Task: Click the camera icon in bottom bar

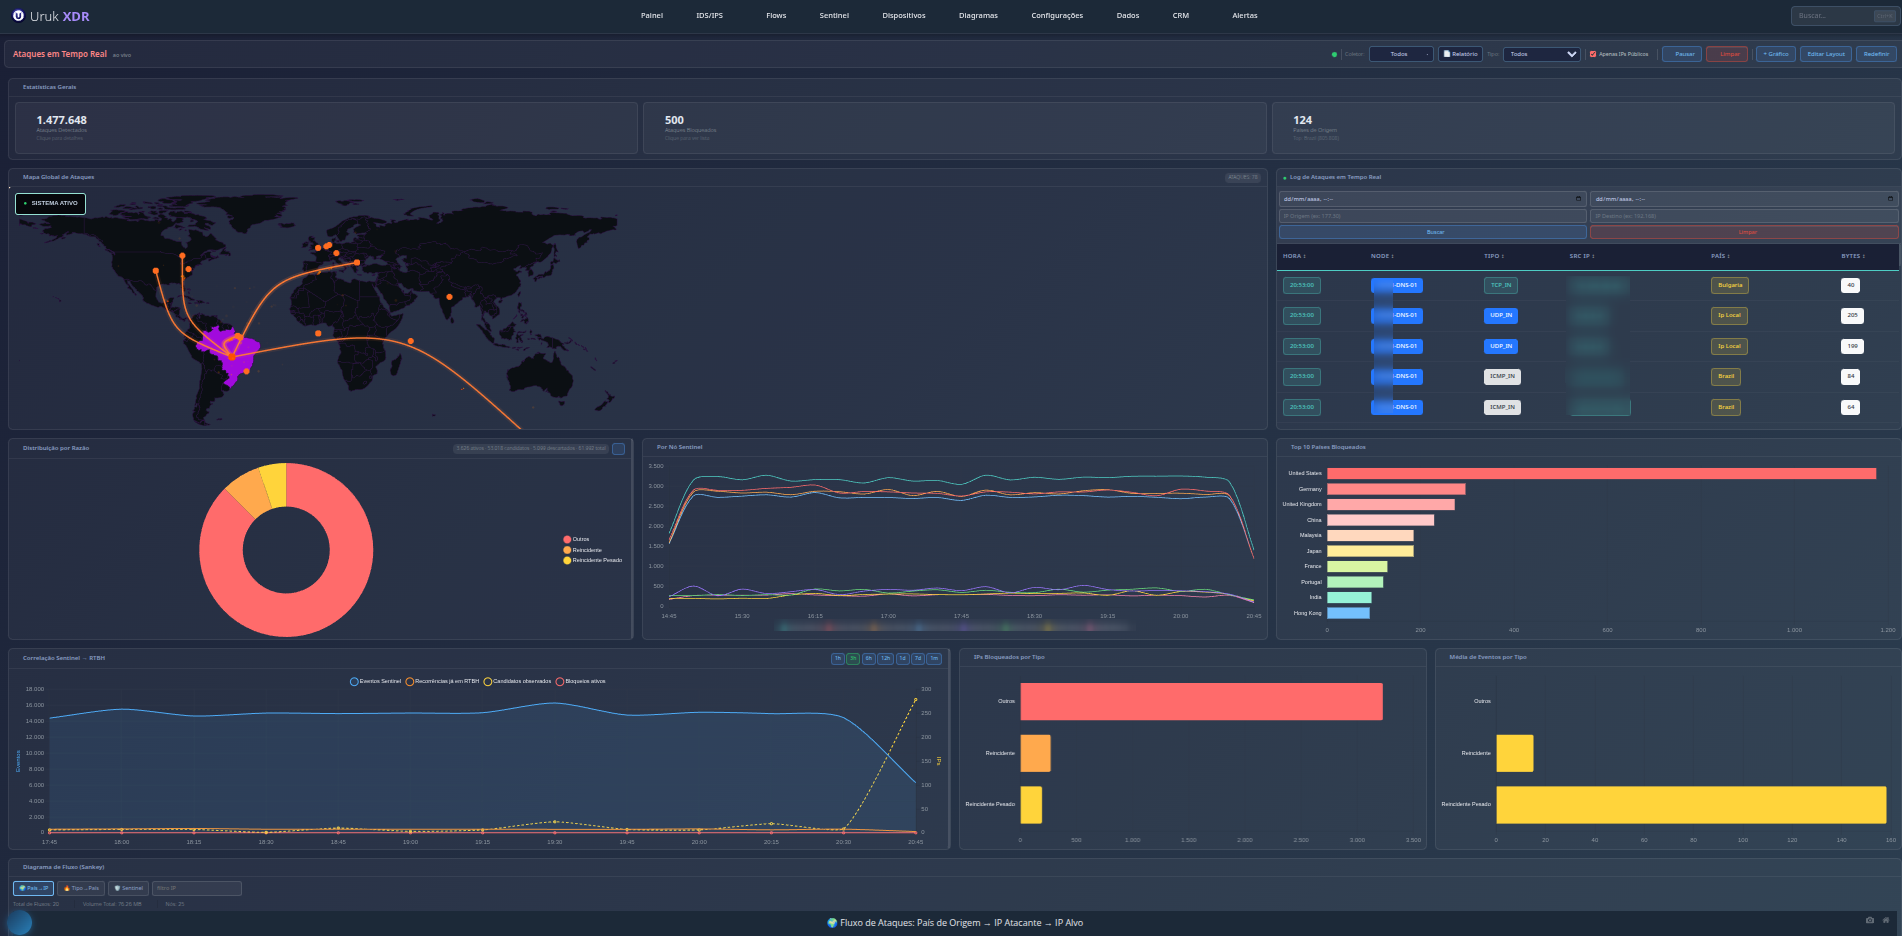Action: point(1870,921)
